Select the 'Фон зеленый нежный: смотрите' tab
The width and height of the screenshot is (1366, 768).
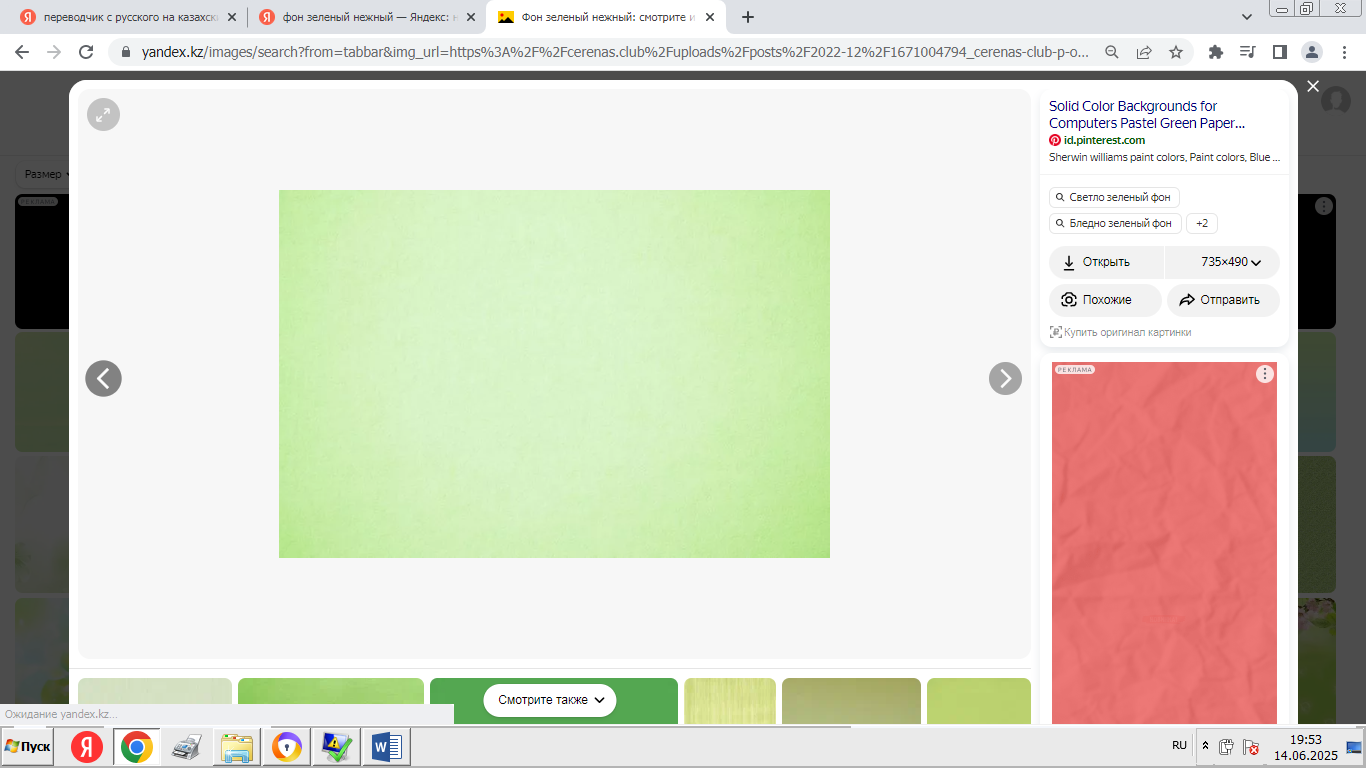606,17
